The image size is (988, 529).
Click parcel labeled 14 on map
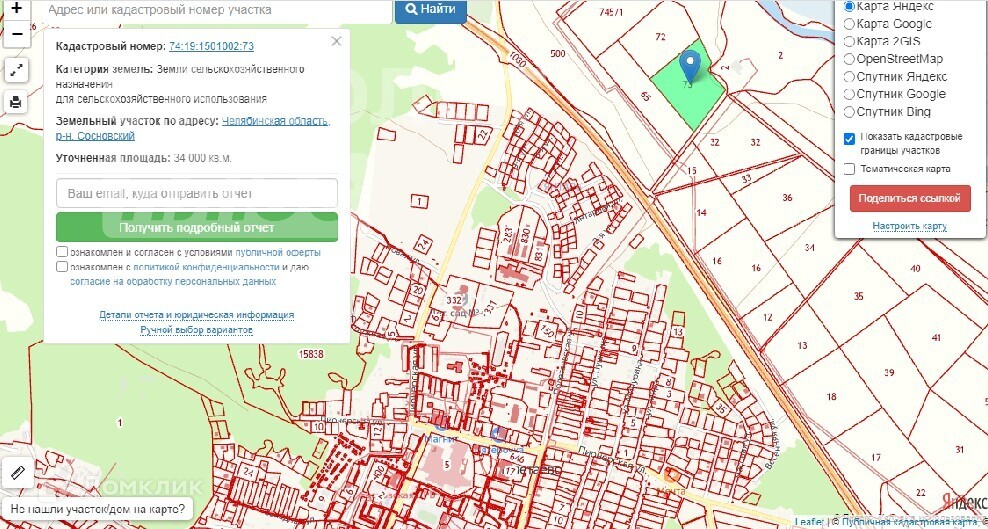tap(701, 213)
